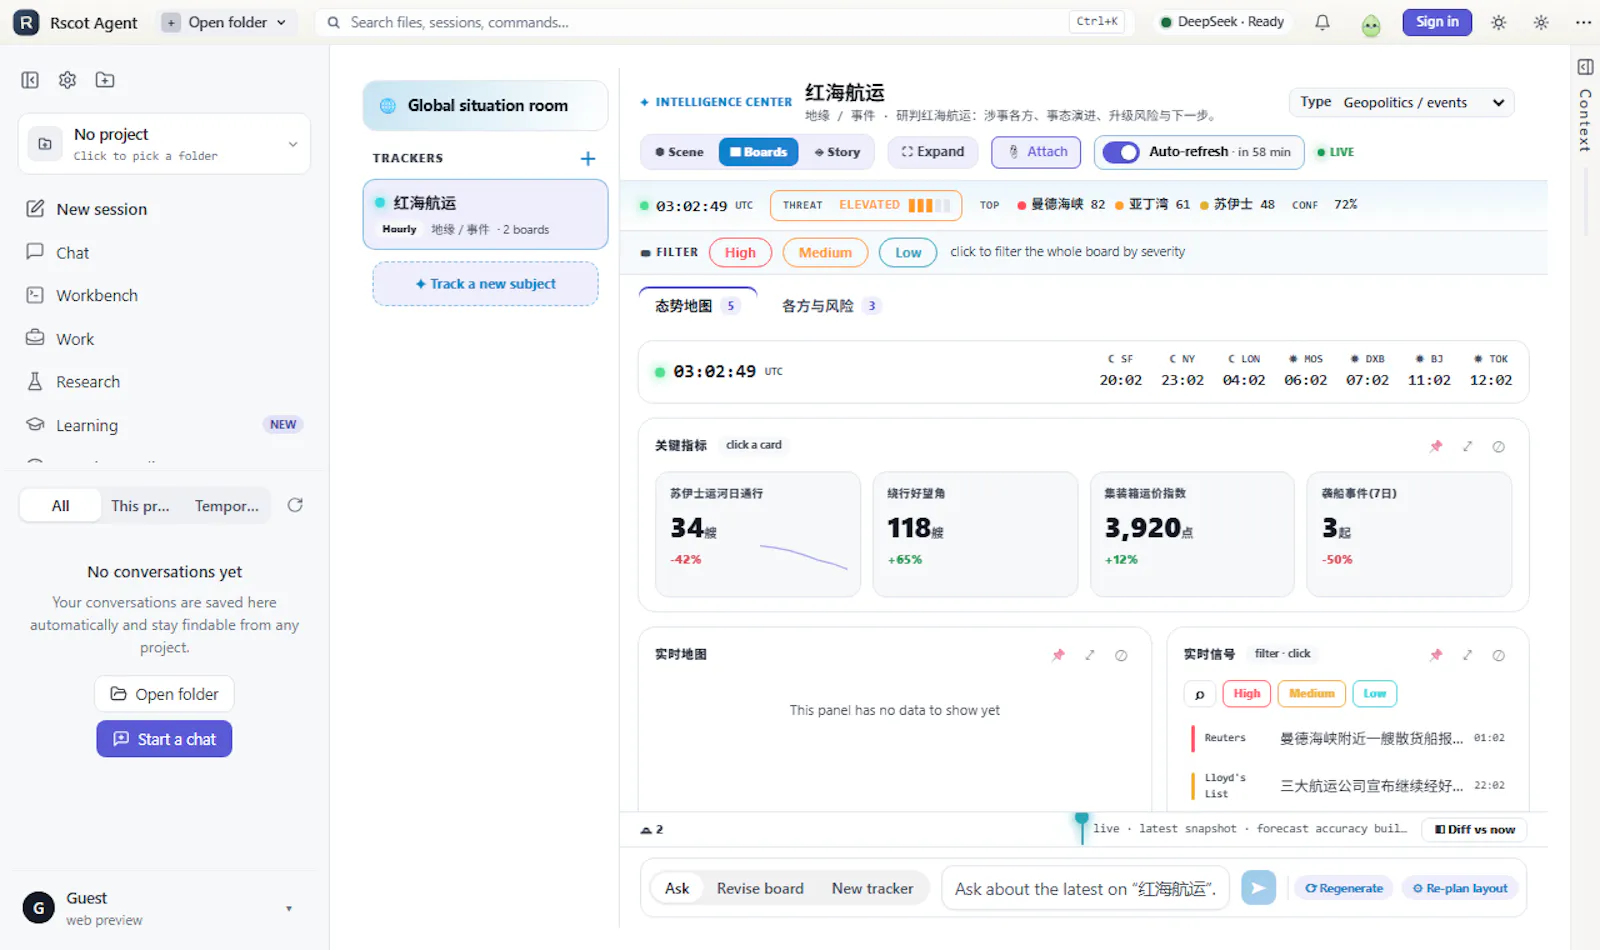Add a tracker with the plus icon
Screen dimensions: 1600x950
[x=588, y=158]
